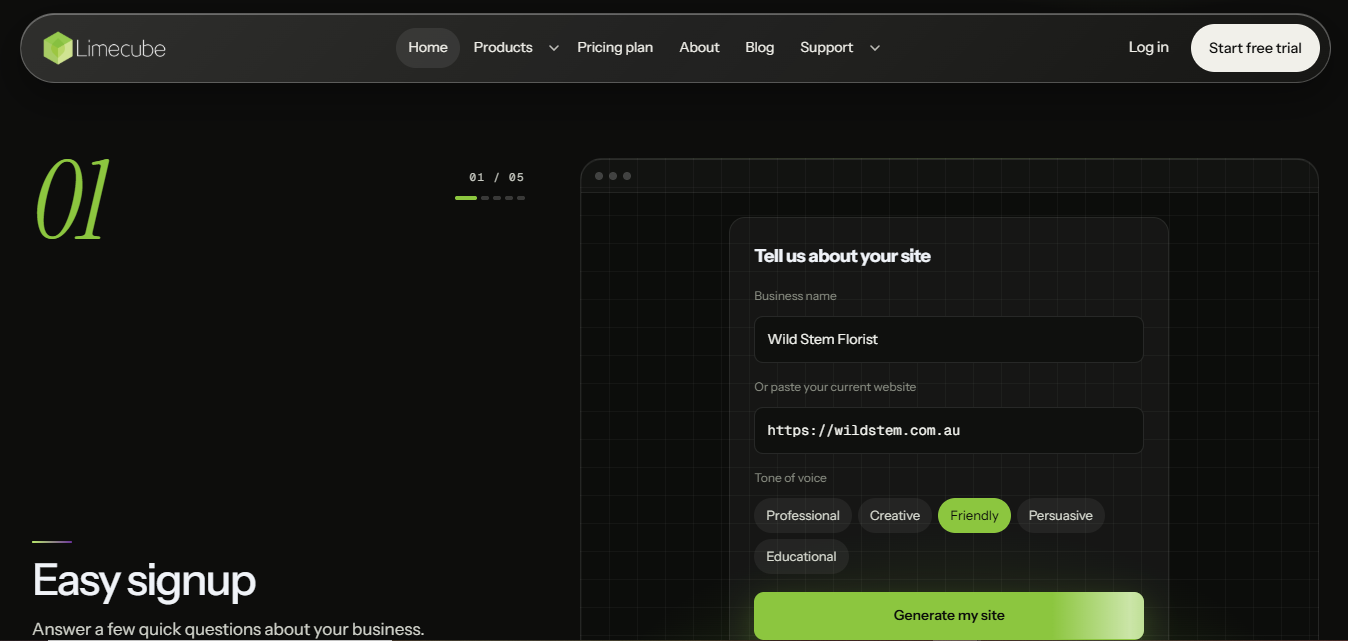Click the large green "01" number
Viewport: 1348px width, 641px height.
click(x=72, y=202)
